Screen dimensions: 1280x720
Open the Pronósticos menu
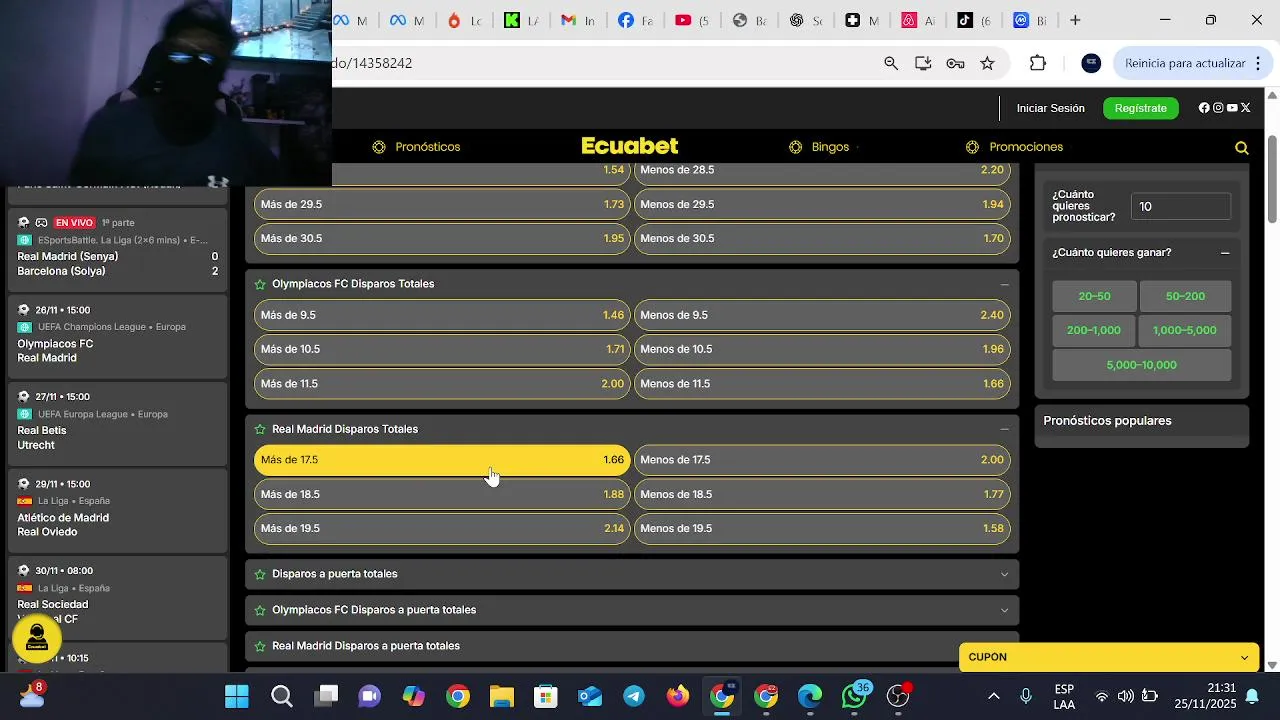click(416, 147)
